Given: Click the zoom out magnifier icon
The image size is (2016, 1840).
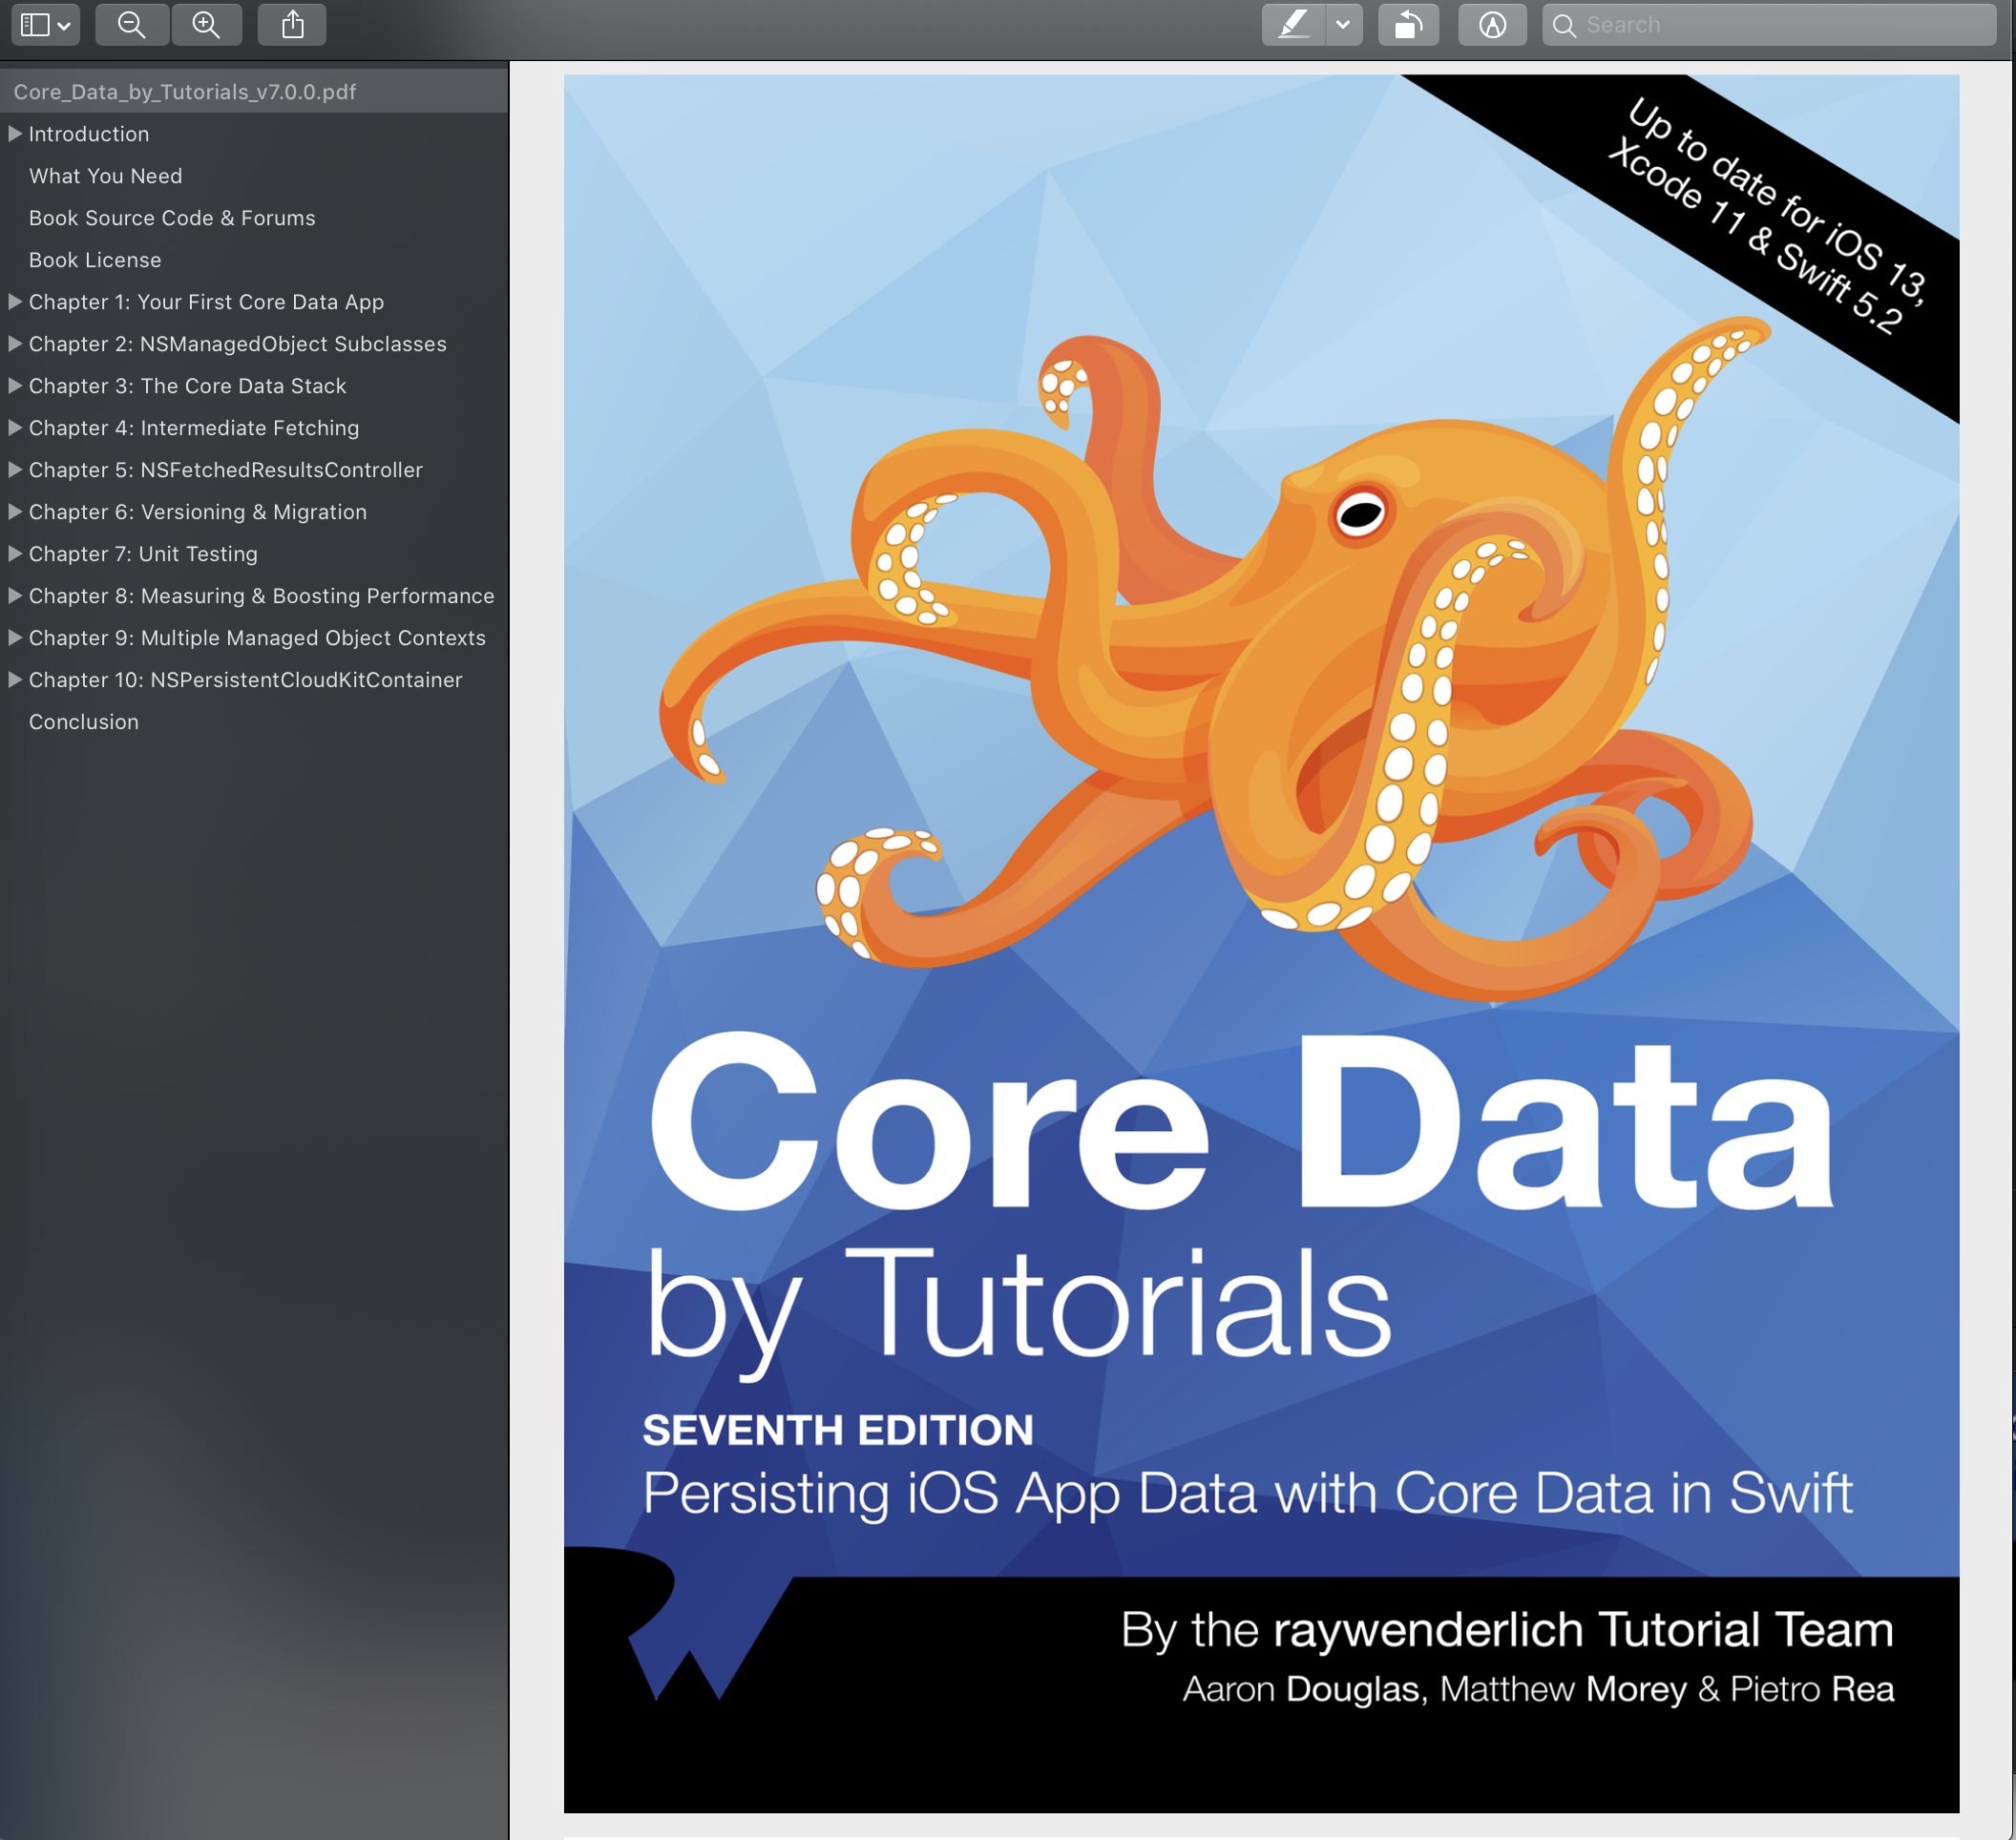Looking at the screenshot, I should pos(132,25).
